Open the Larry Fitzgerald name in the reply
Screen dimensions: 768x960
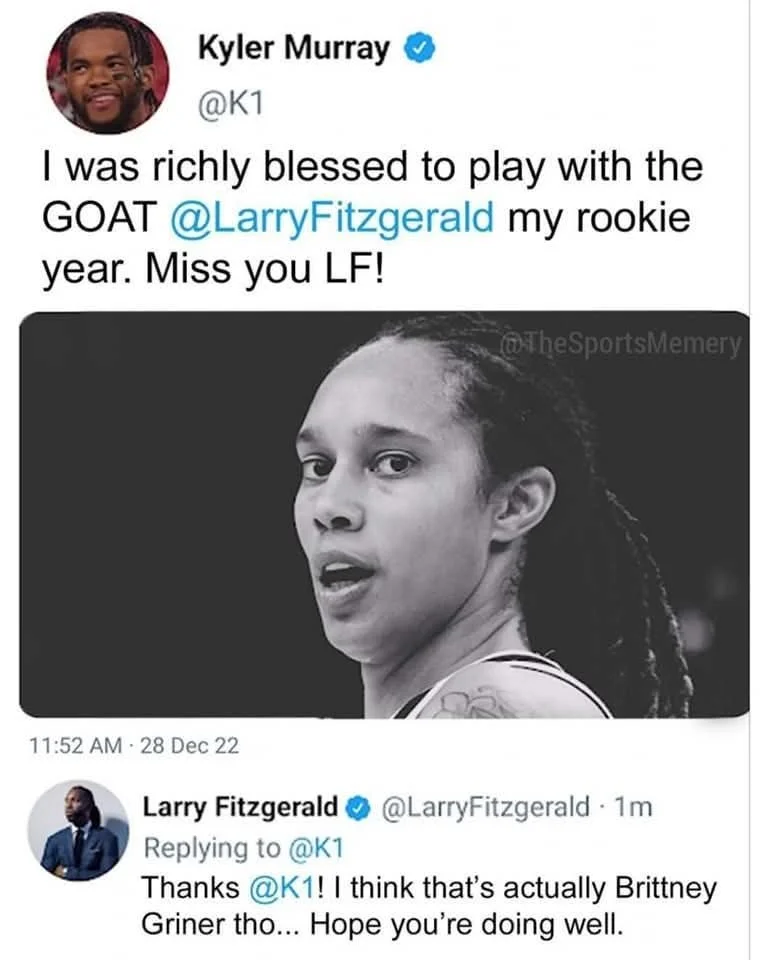[240, 806]
